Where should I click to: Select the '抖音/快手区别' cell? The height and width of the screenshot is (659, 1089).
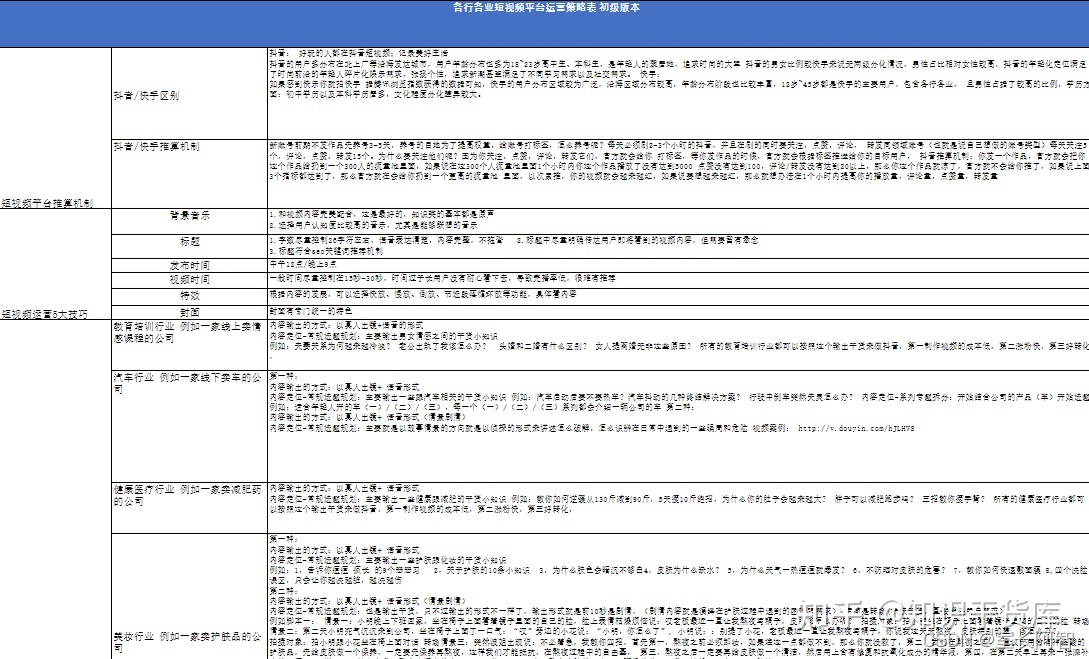point(146,96)
